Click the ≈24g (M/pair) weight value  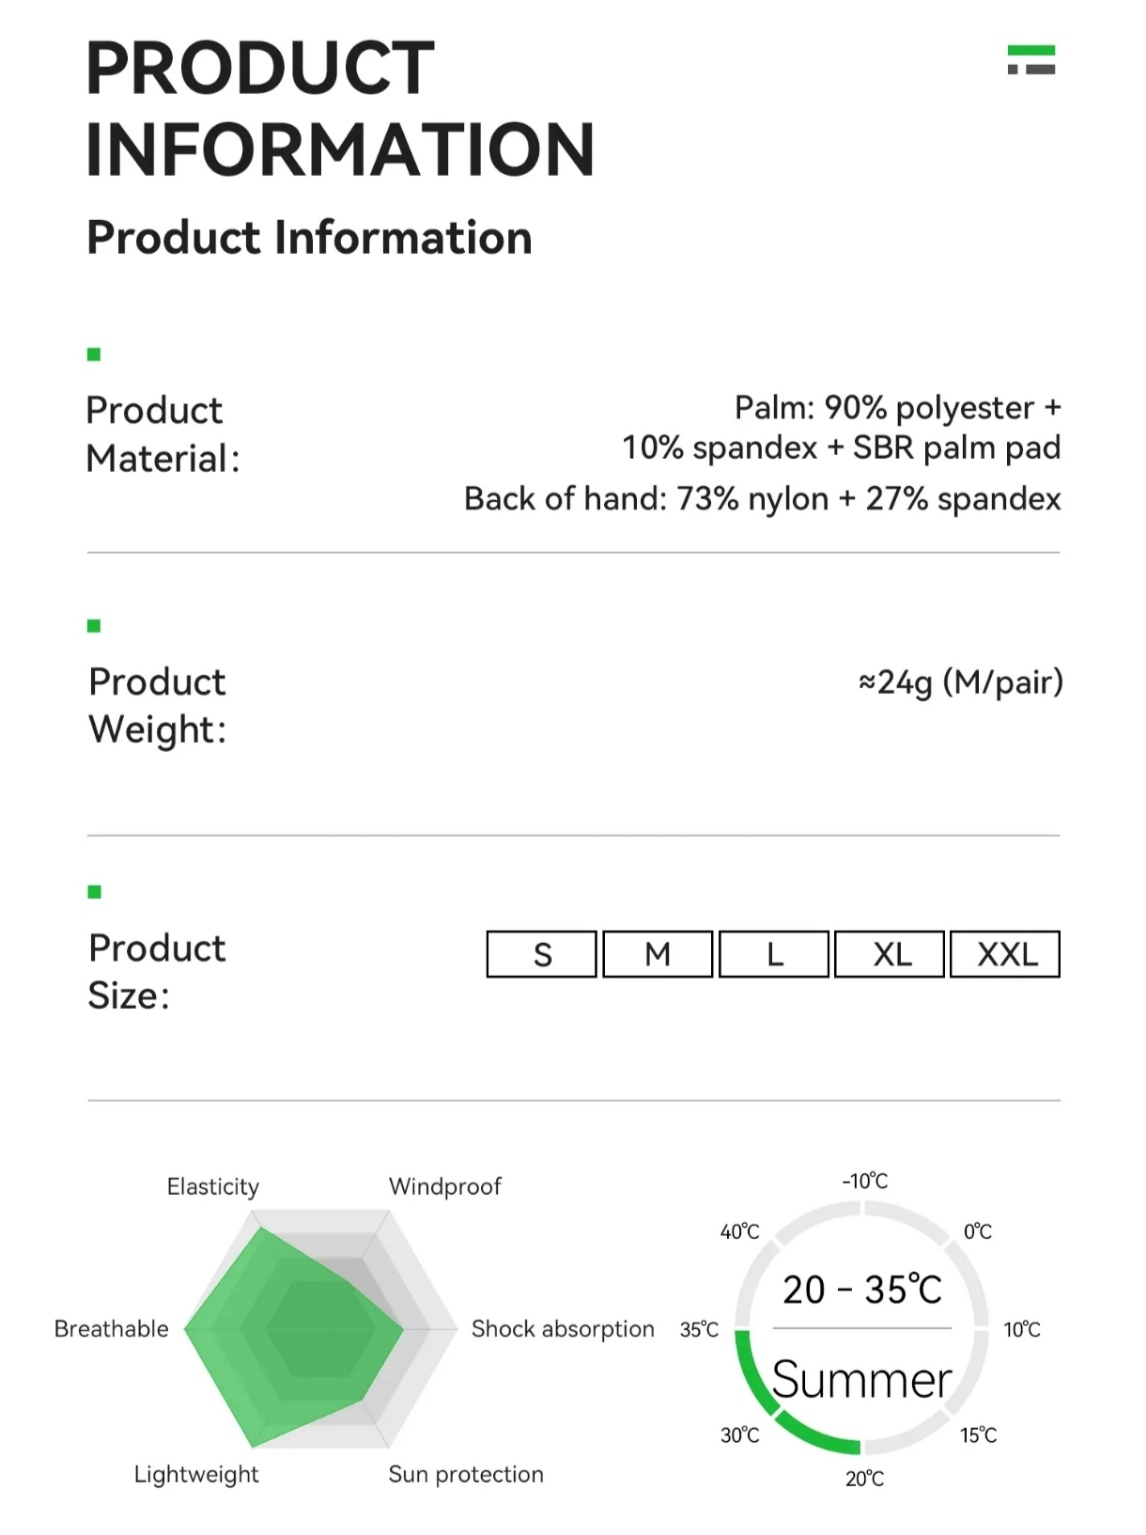coord(960,682)
